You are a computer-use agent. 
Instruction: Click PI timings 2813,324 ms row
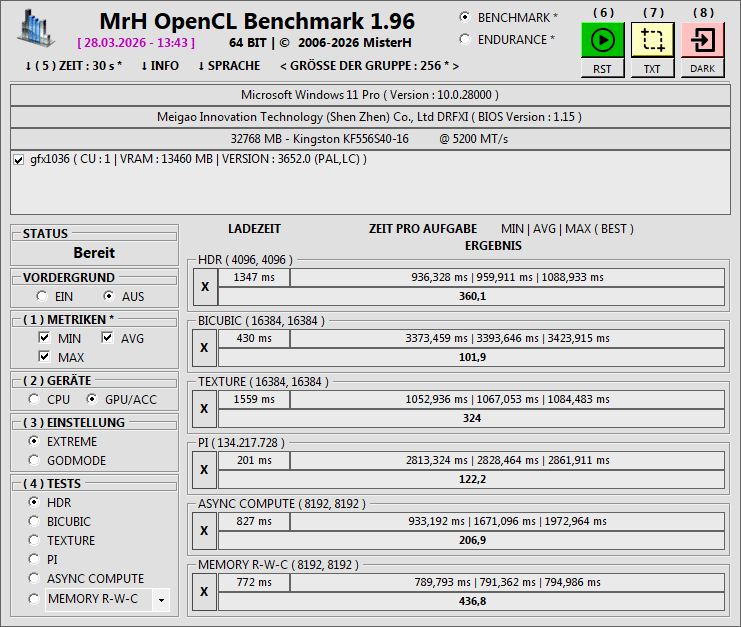tap(508, 460)
